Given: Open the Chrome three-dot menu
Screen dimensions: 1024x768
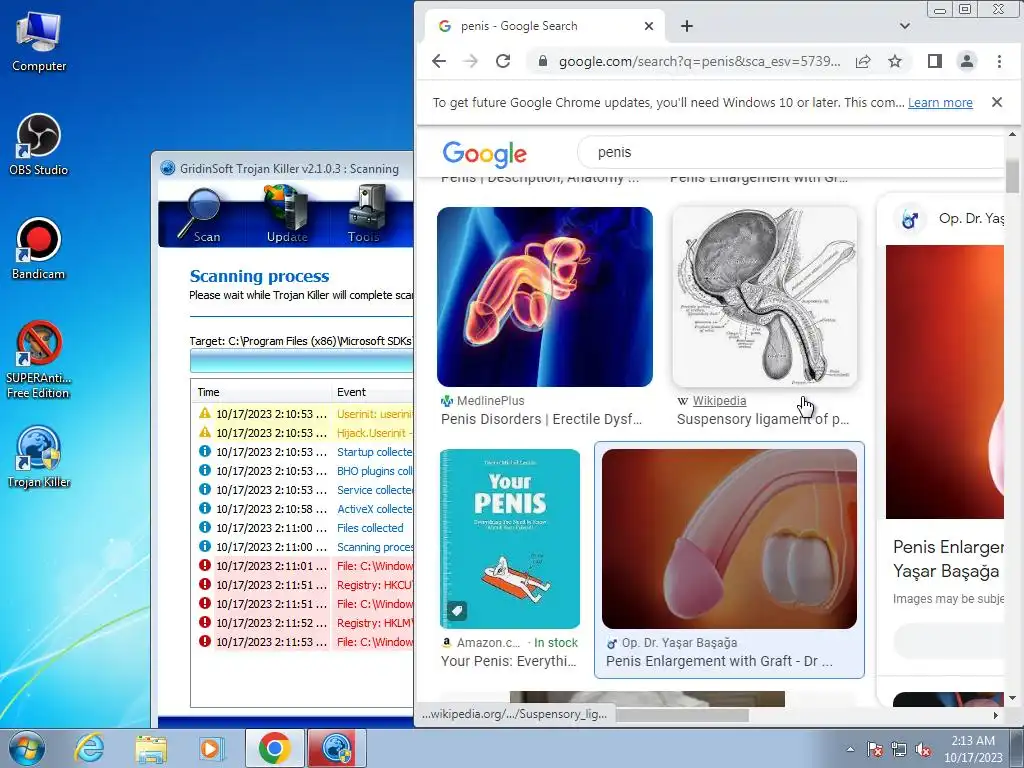Looking at the screenshot, I should click(x=999, y=61).
